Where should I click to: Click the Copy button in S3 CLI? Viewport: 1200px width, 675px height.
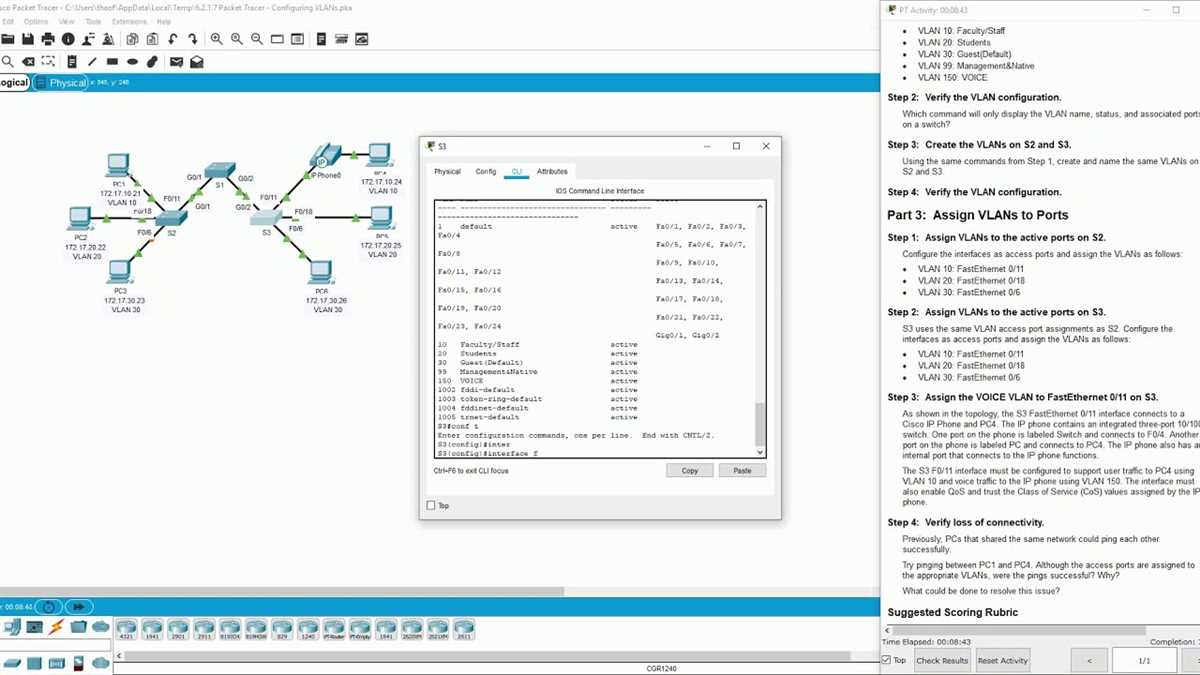tap(690, 470)
